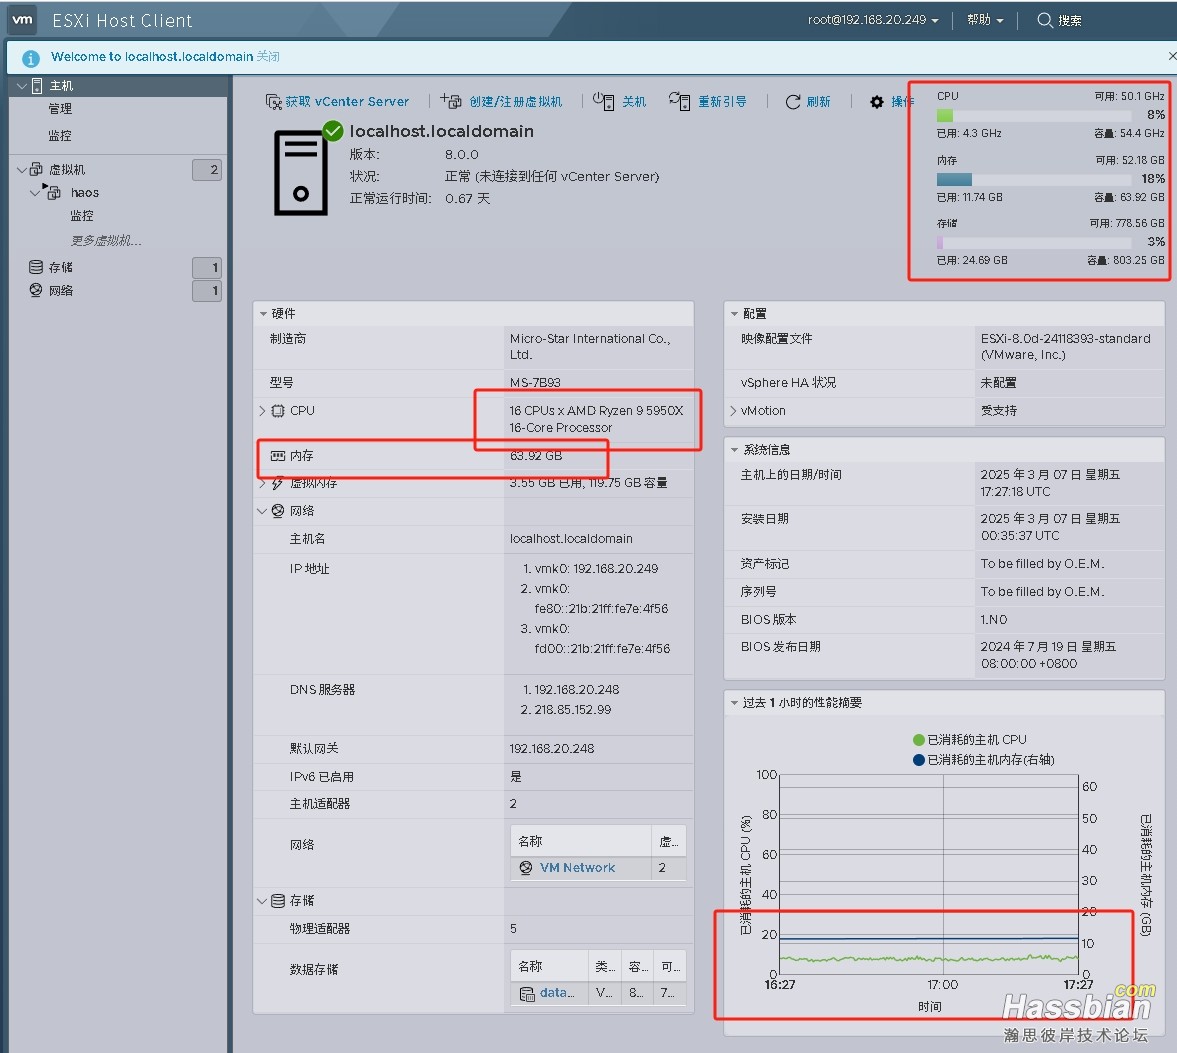Open the data... datastore link
The image size is (1177, 1053).
557,993
